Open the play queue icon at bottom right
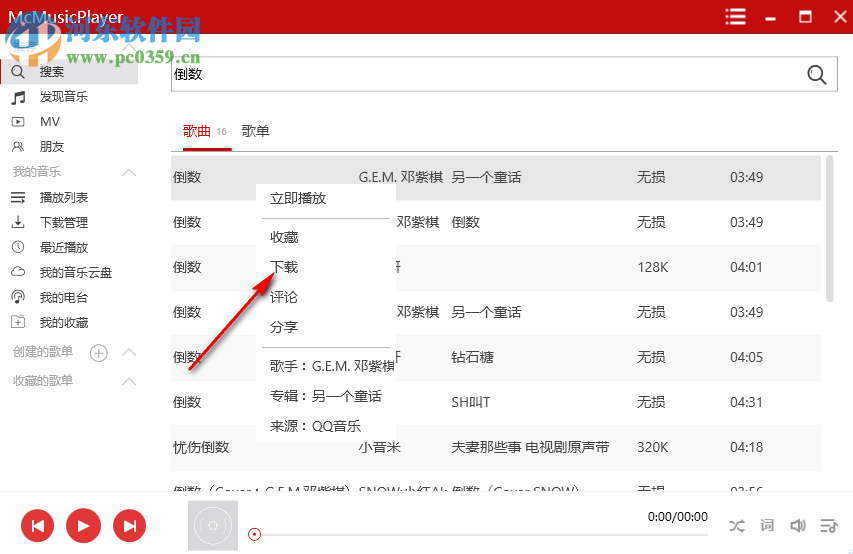Viewport: 853px width, 554px height. coord(829,526)
